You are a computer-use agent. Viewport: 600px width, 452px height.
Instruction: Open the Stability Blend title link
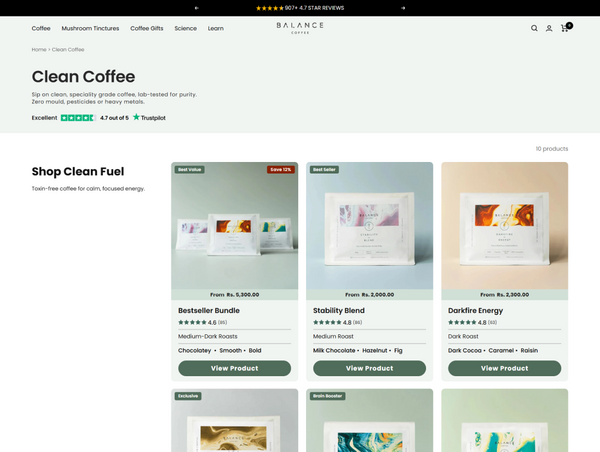(x=339, y=311)
